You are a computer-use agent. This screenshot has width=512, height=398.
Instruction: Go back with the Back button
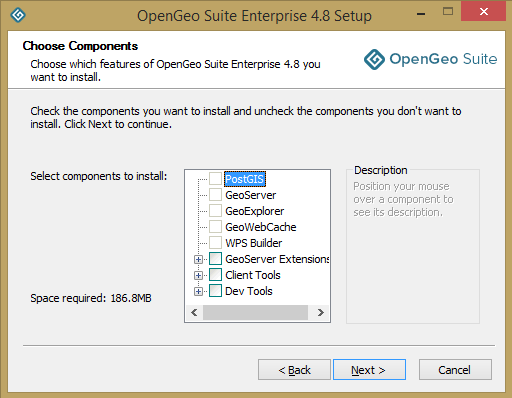click(294, 369)
